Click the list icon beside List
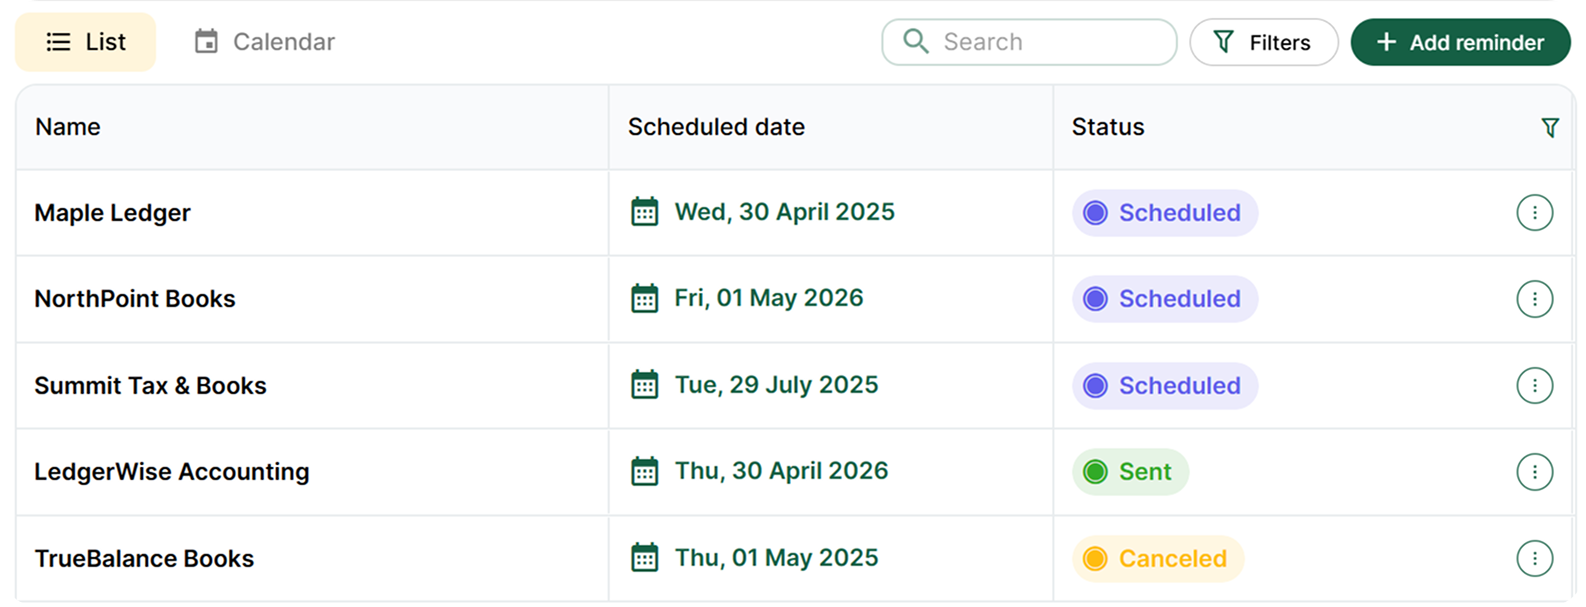Screen dimensions: 1586x607 coord(58,41)
